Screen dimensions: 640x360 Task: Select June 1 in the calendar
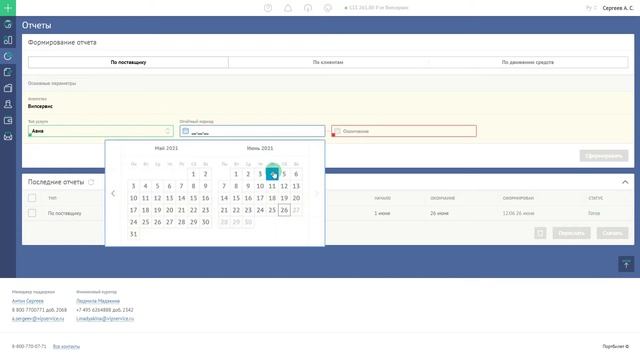pyautogui.click(x=236, y=174)
